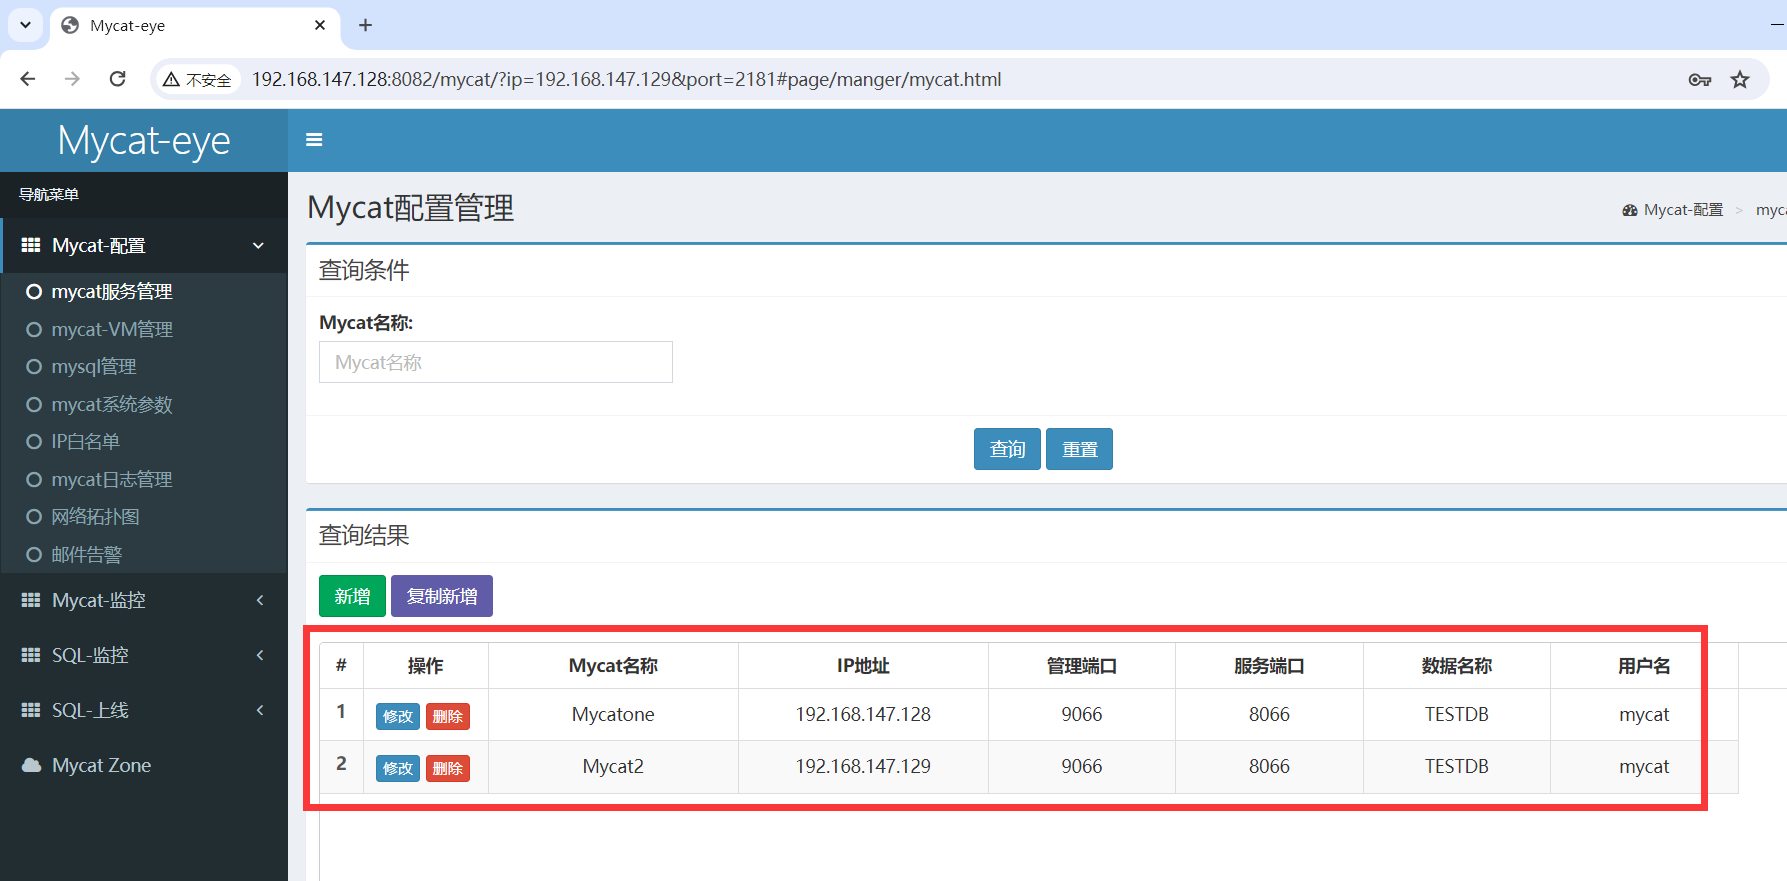Viewport: 1787px width, 881px height.
Task: Click the SQL-上线 grid icon
Action: (31, 710)
